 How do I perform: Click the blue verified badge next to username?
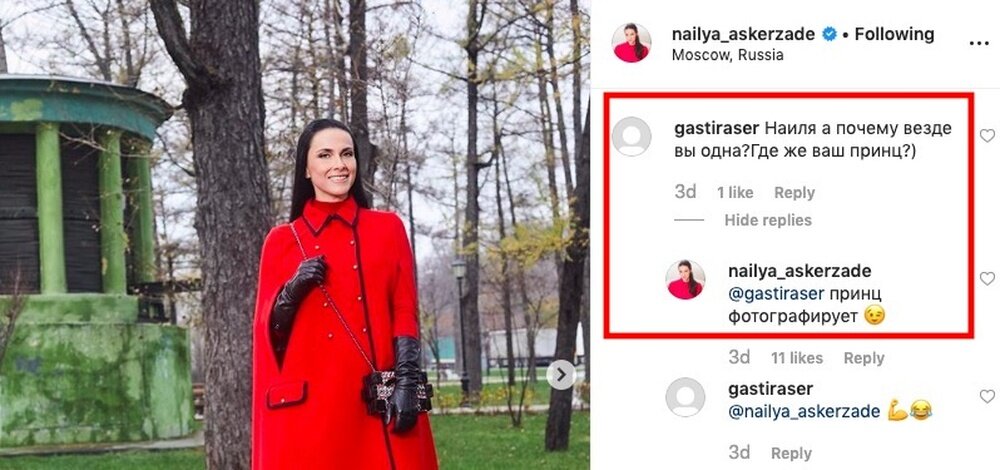pos(829,34)
